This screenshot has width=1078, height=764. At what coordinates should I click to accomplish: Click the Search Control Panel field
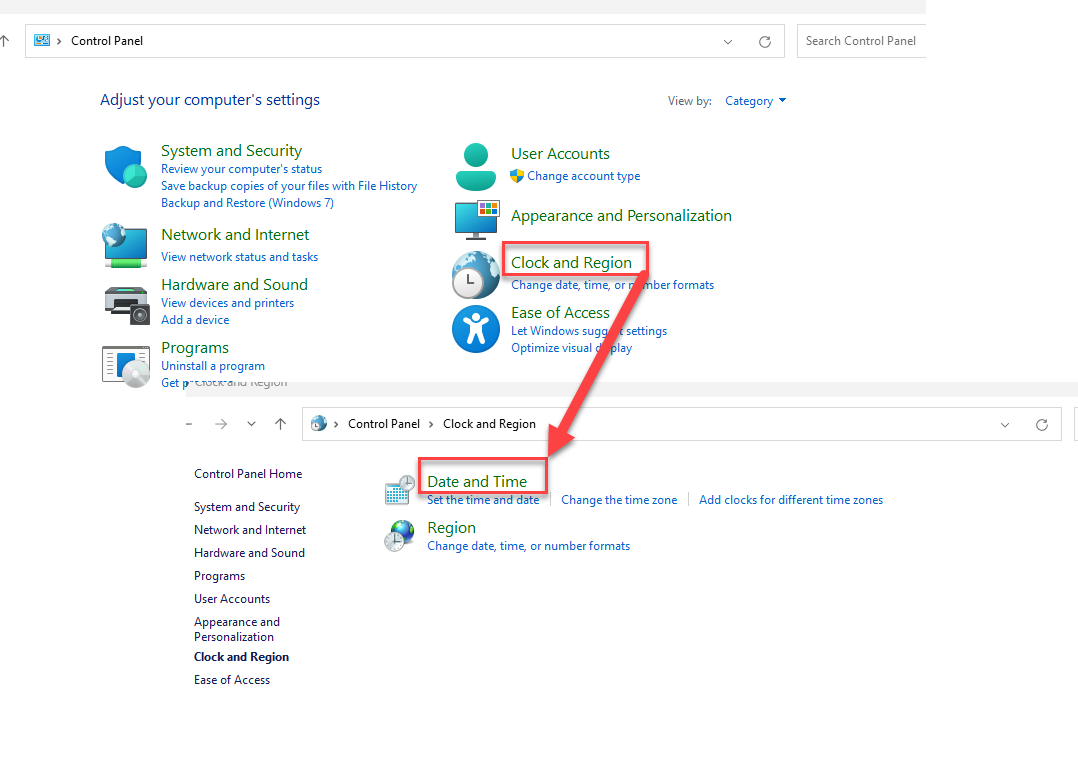tap(860, 41)
